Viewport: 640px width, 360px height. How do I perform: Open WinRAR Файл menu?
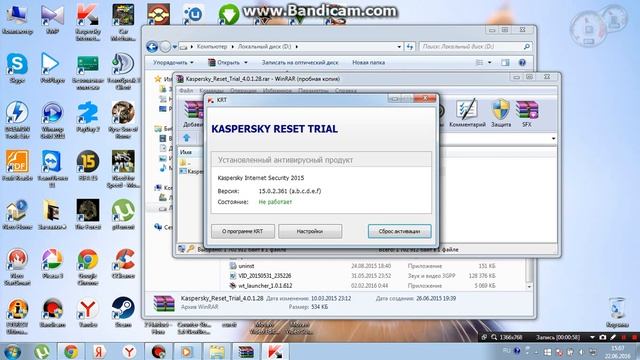tap(186, 91)
